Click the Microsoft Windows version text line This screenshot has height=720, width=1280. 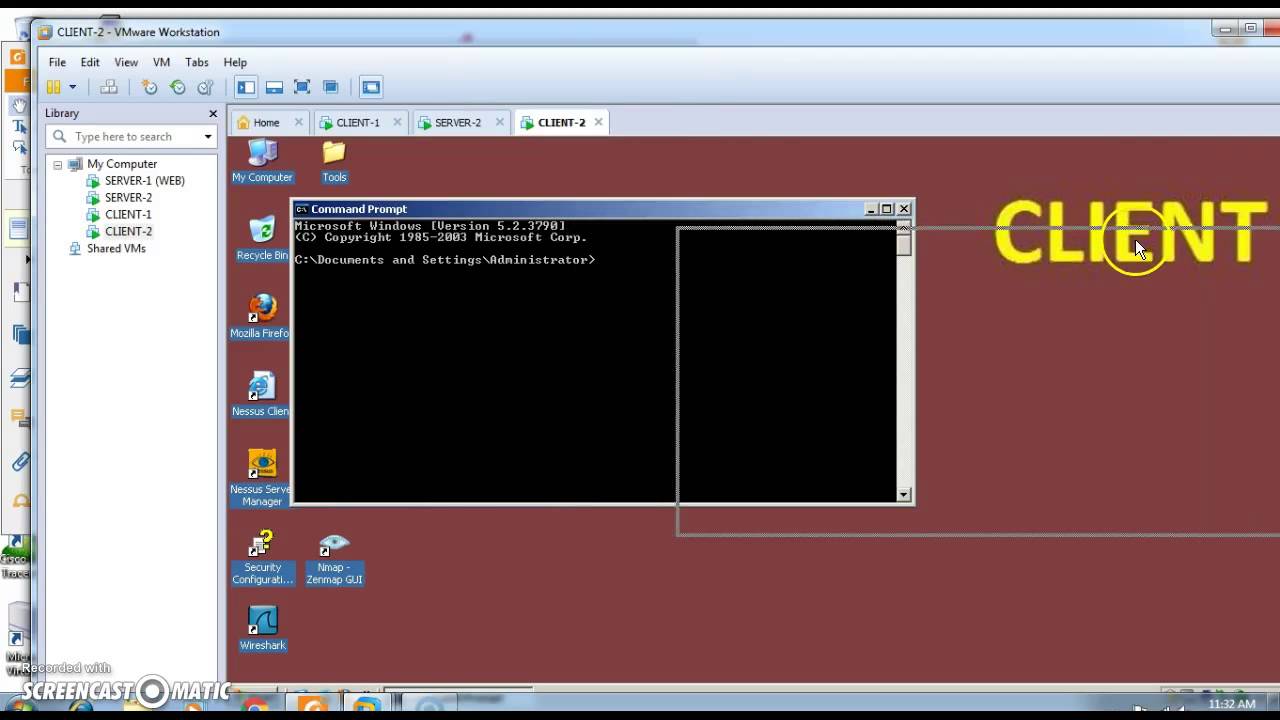click(x=430, y=226)
